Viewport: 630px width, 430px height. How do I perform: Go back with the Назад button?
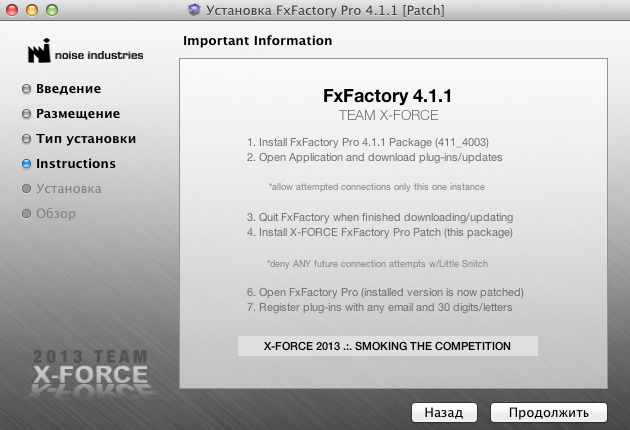(x=444, y=412)
